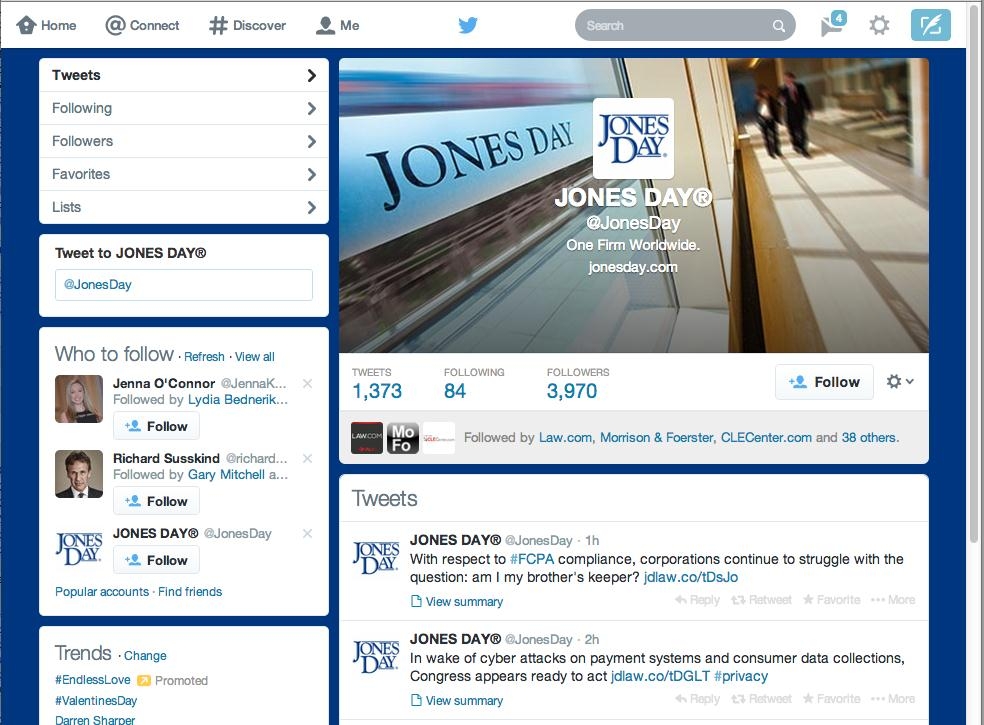The height and width of the screenshot is (725, 984).
Task: Open jdlaw.co/tDsJo link
Action: coord(691,577)
